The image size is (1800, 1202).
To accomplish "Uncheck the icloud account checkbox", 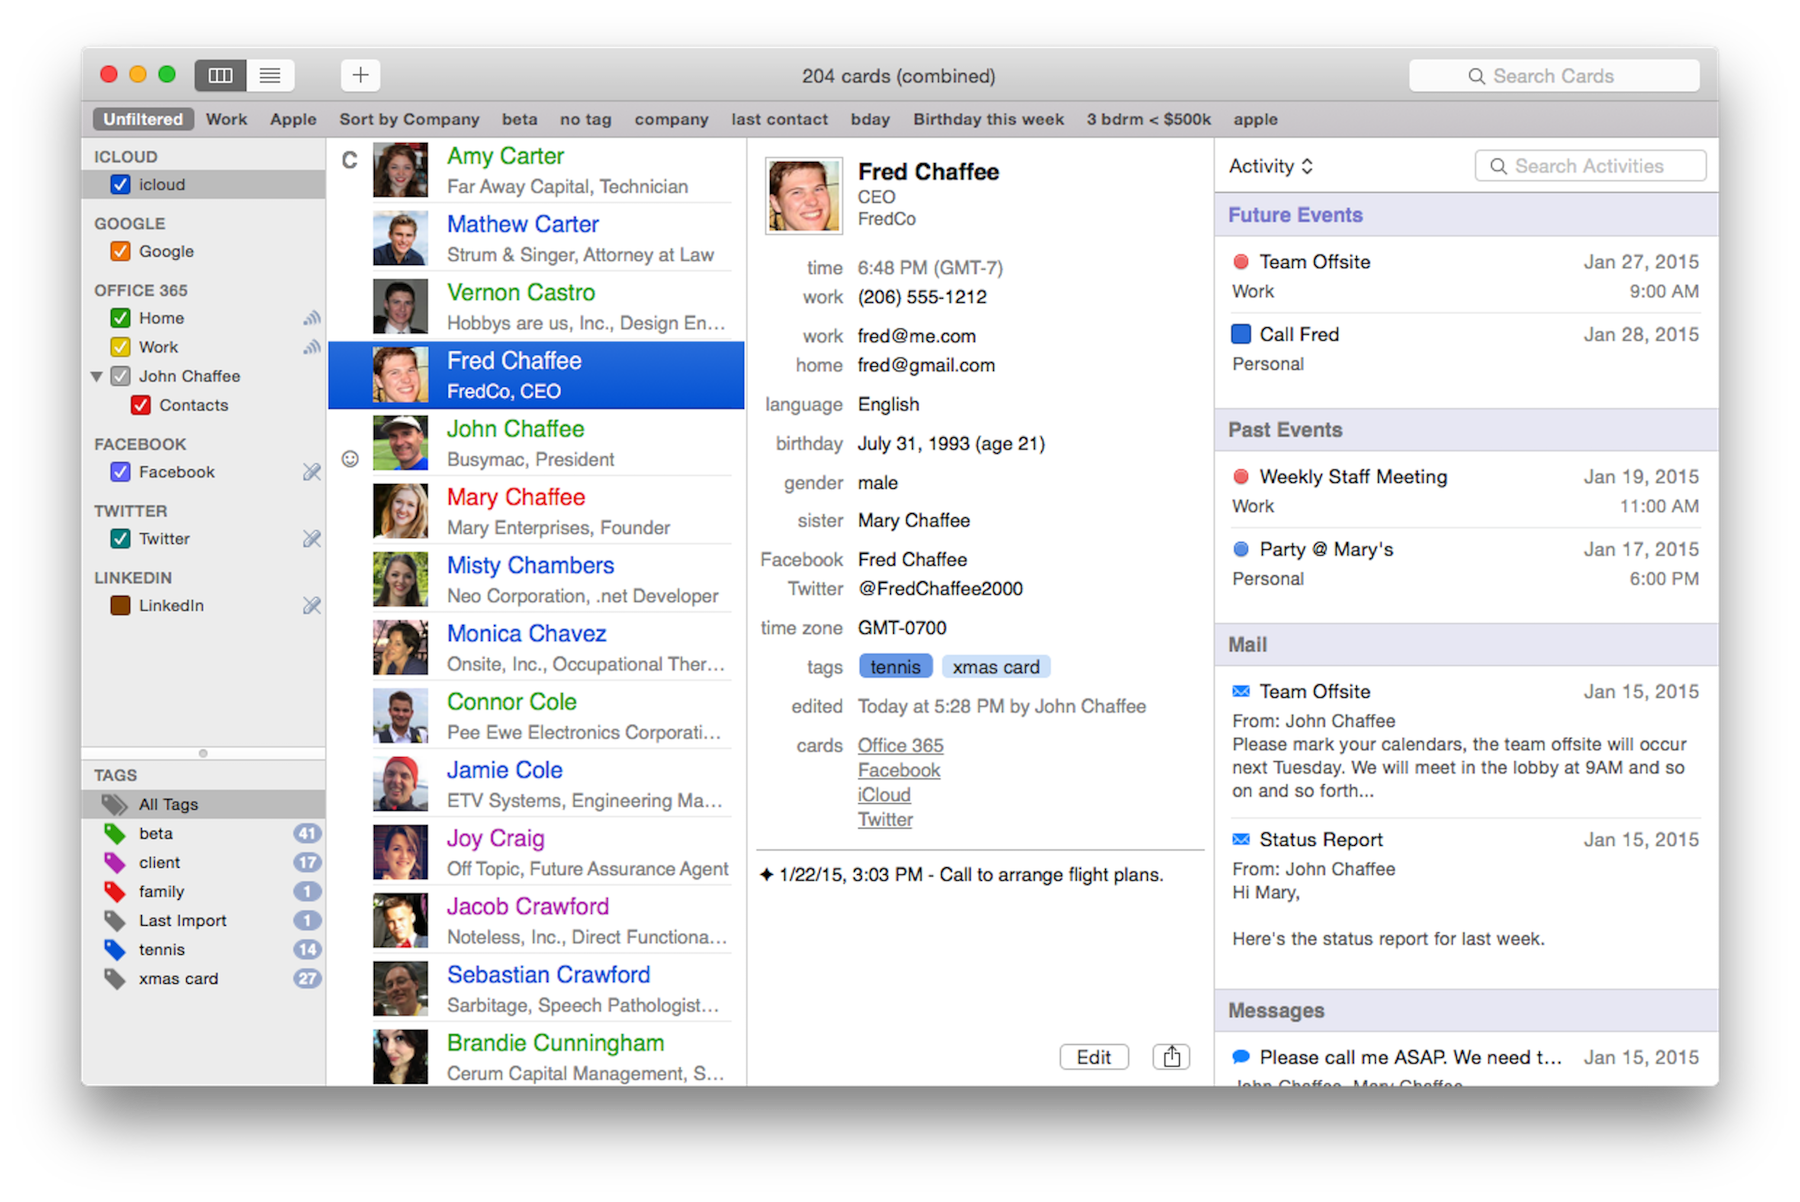I will tap(120, 184).
